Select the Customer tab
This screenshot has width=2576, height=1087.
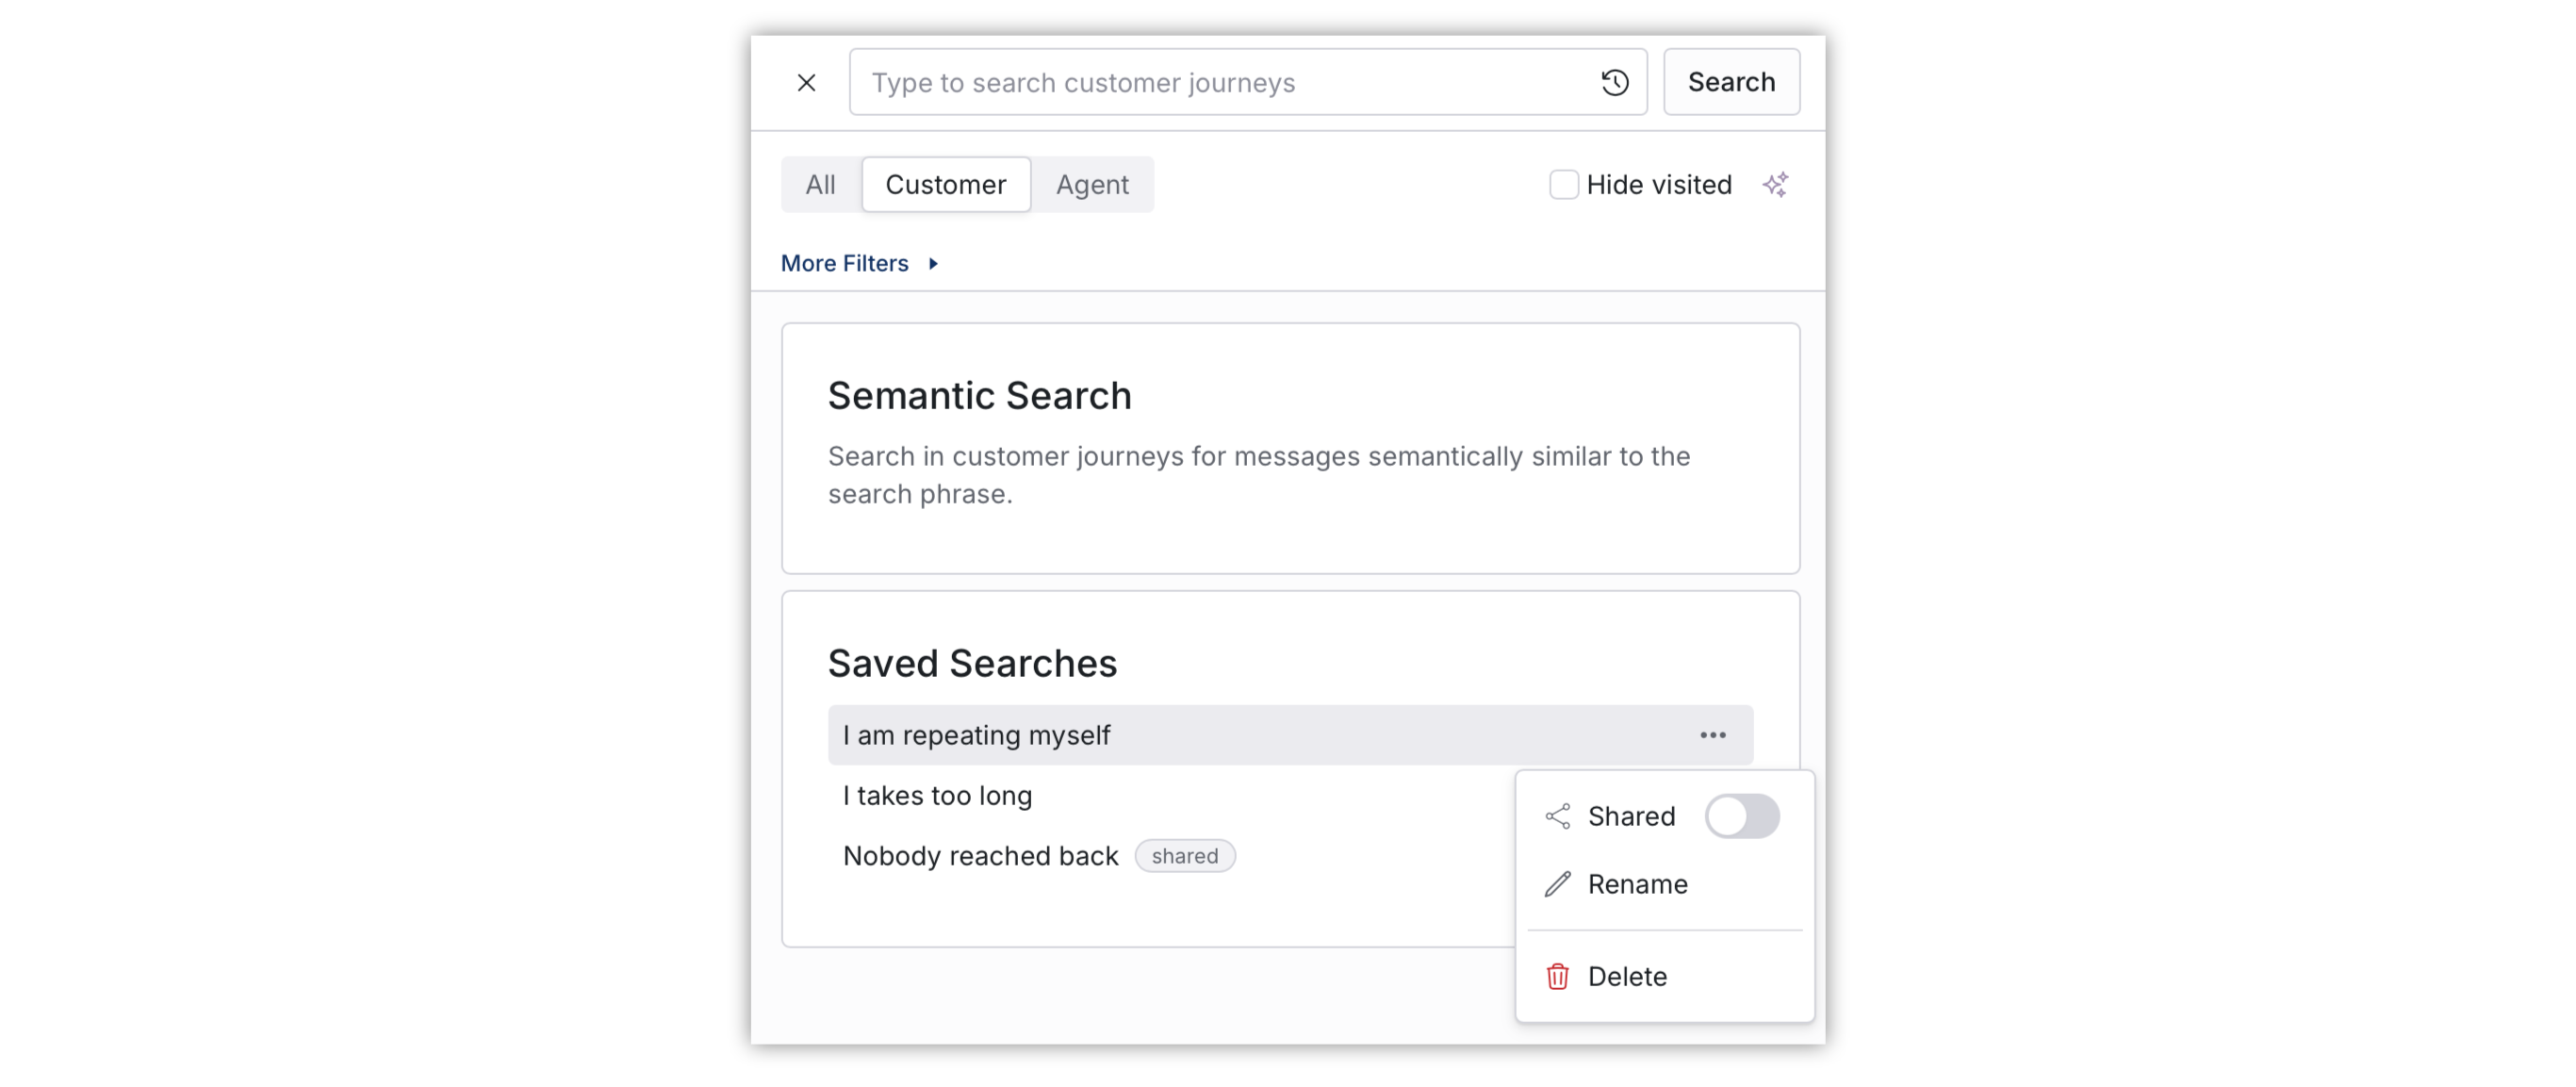coord(945,184)
